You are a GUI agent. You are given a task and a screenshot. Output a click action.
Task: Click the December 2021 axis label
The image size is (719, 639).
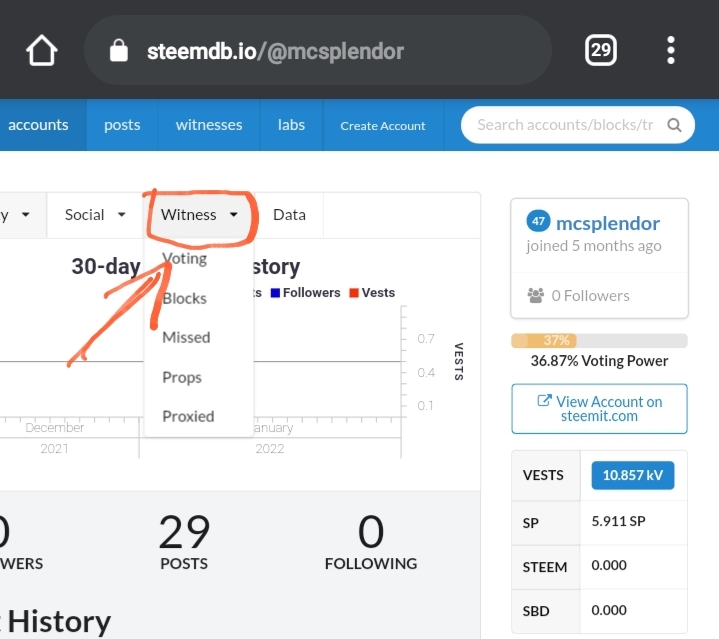(x=55, y=437)
